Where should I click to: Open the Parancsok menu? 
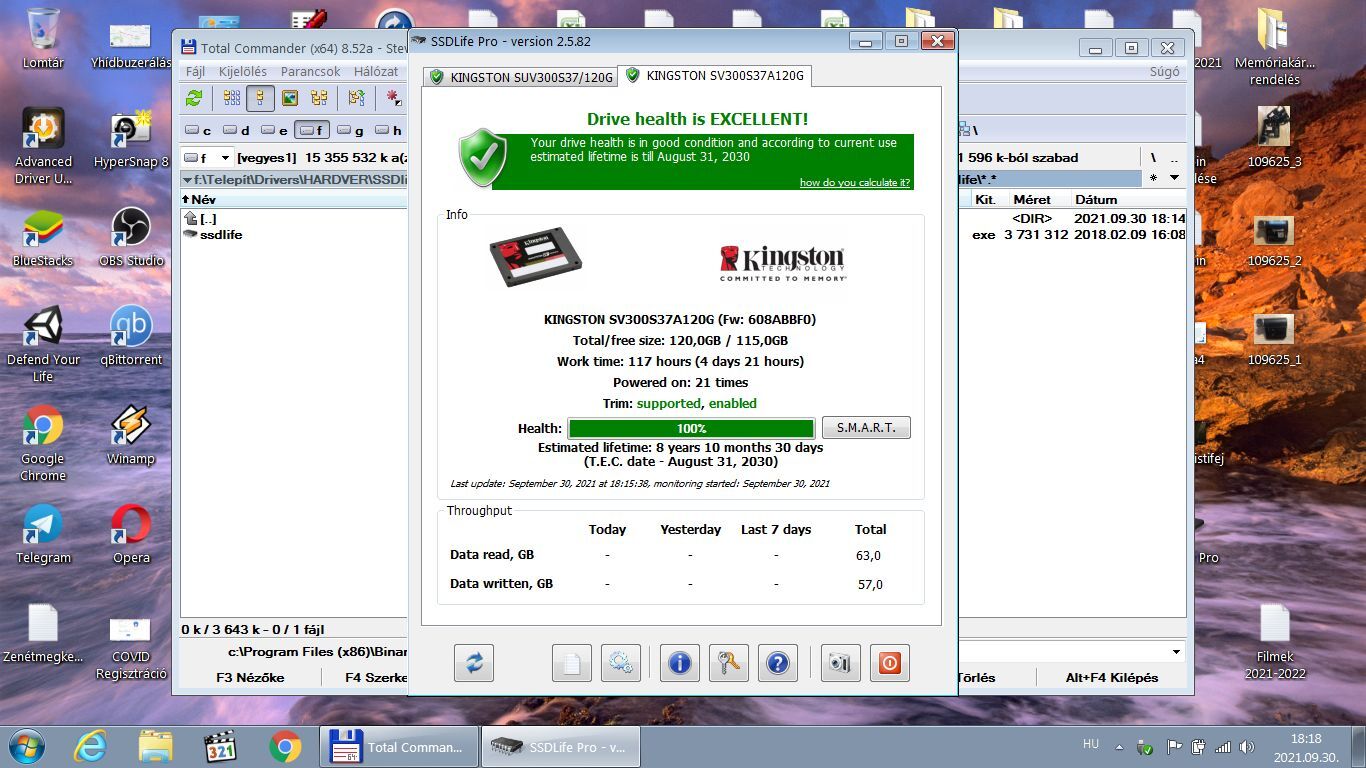coord(310,71)
